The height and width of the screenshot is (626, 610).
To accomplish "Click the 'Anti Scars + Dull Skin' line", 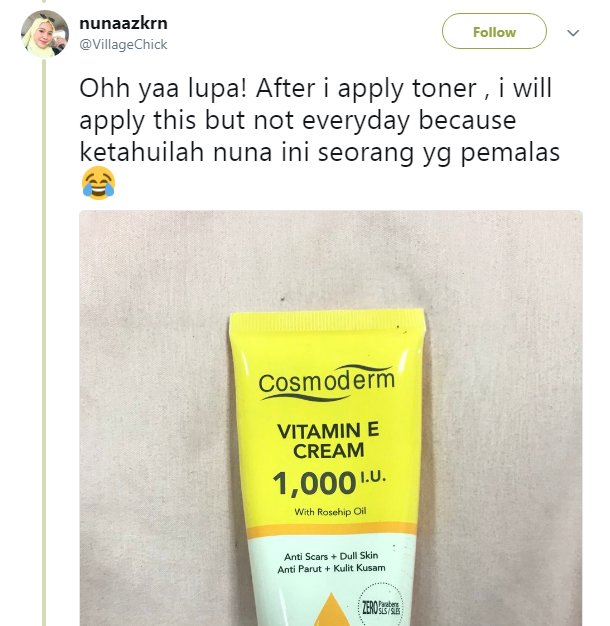I will (x=331, y=556).
